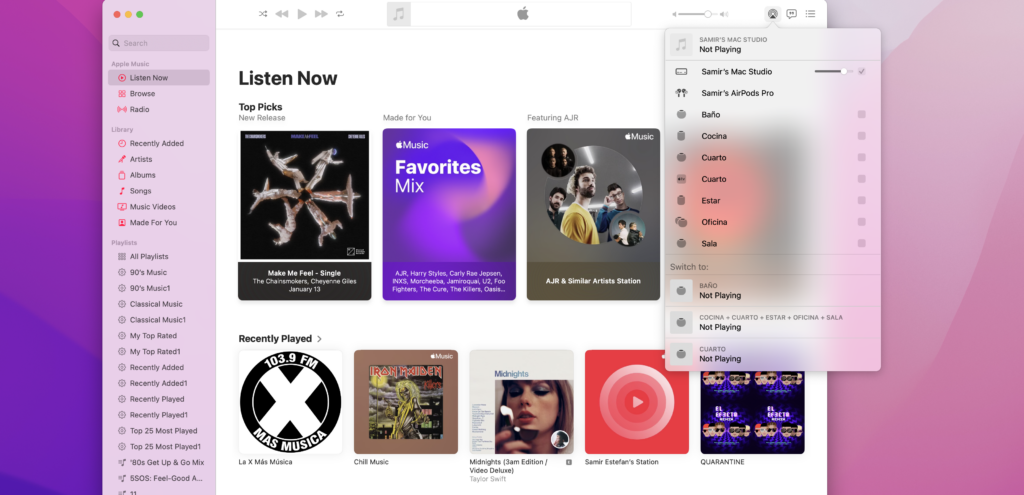Click the gear icon beside Classical Music
This screenshot has width=1024, height=495.
point(121,304)
